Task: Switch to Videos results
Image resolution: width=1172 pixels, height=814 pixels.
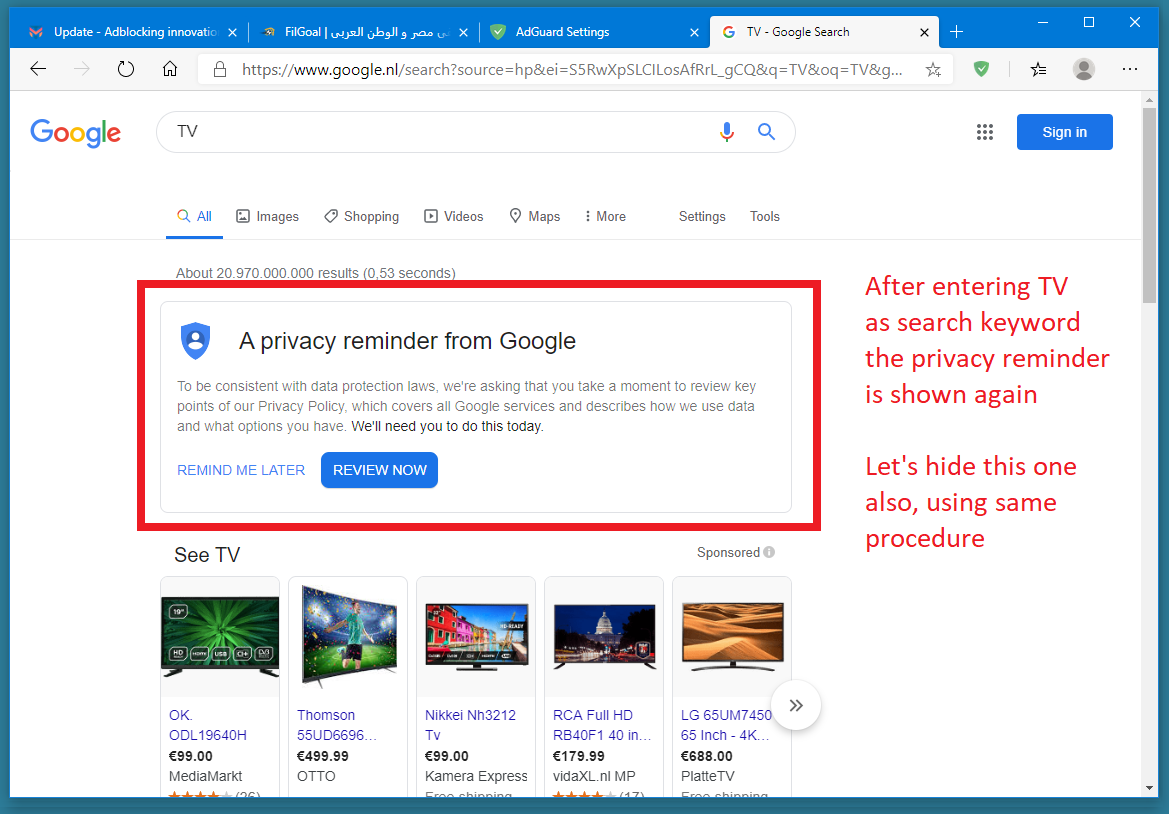Action: point(454,217)
